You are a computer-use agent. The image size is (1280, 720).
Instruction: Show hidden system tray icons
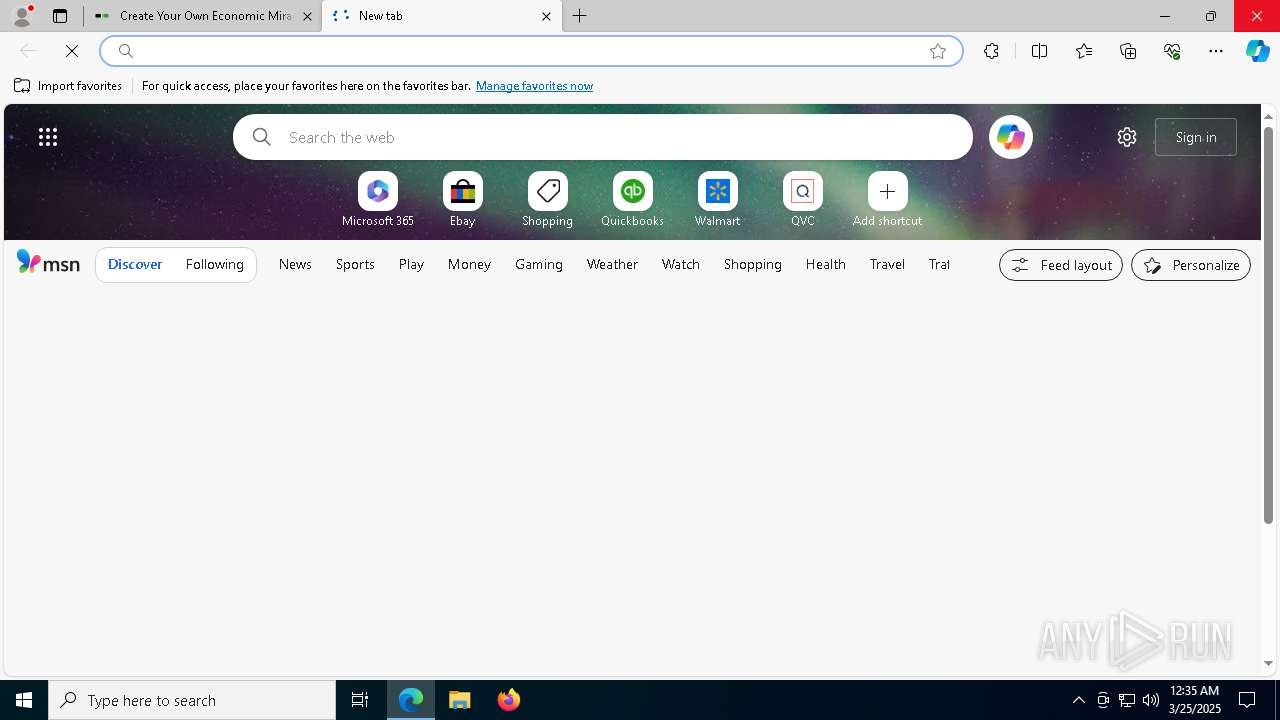[x=1078, y=700]
